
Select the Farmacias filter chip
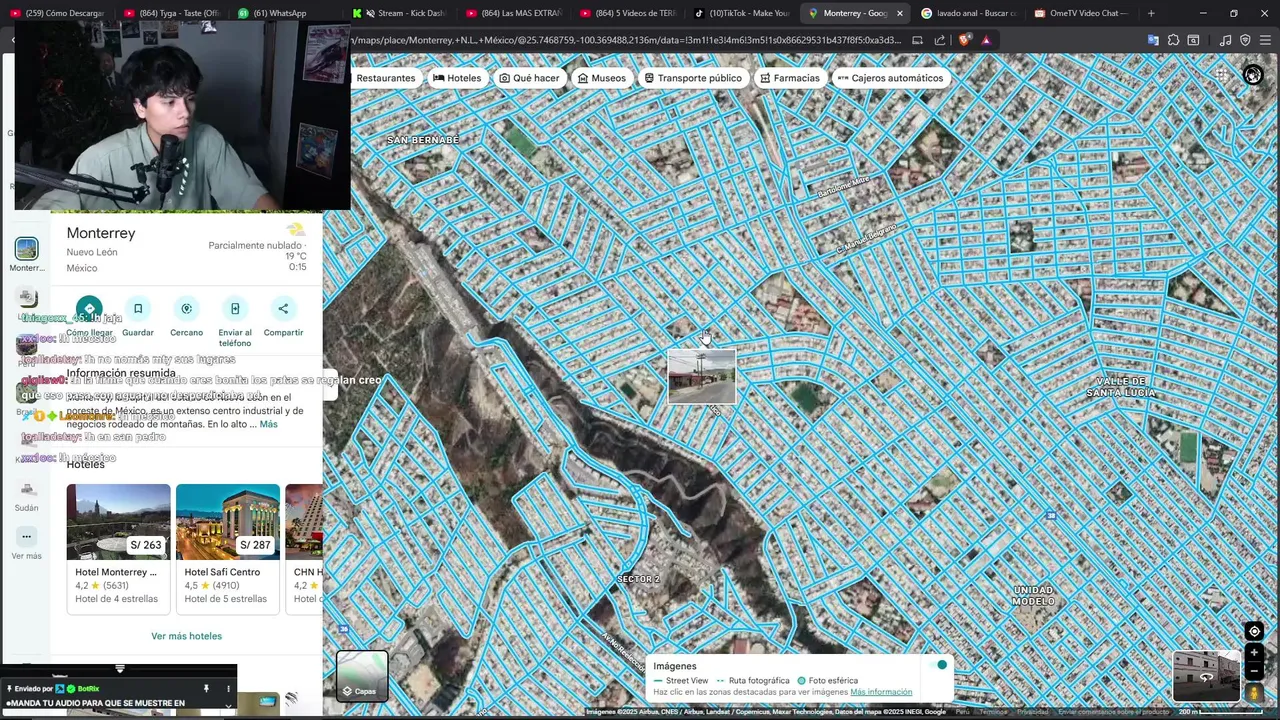click(x=790, y=78)
